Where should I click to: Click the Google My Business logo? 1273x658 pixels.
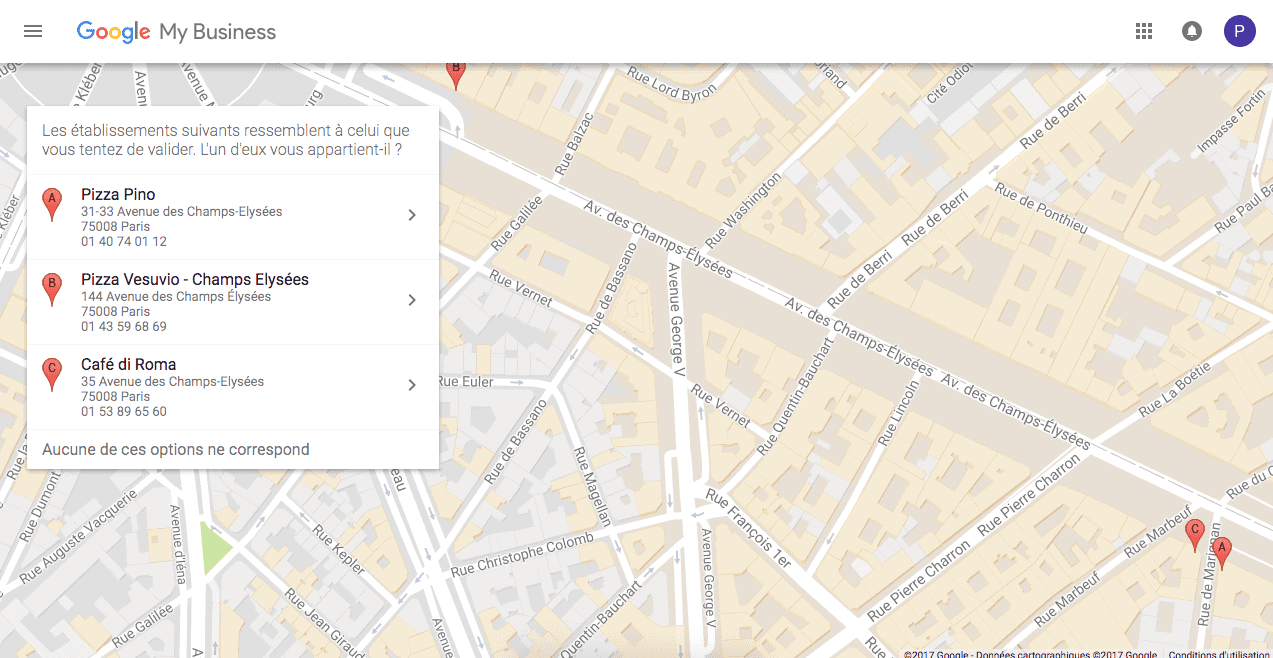click(176, 32)
